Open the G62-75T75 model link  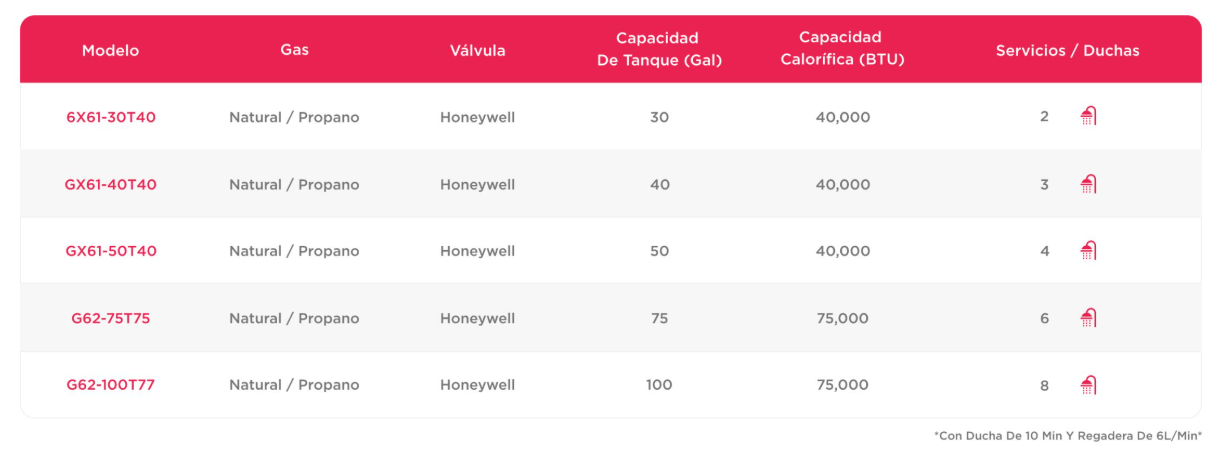[x=111, y=318]
